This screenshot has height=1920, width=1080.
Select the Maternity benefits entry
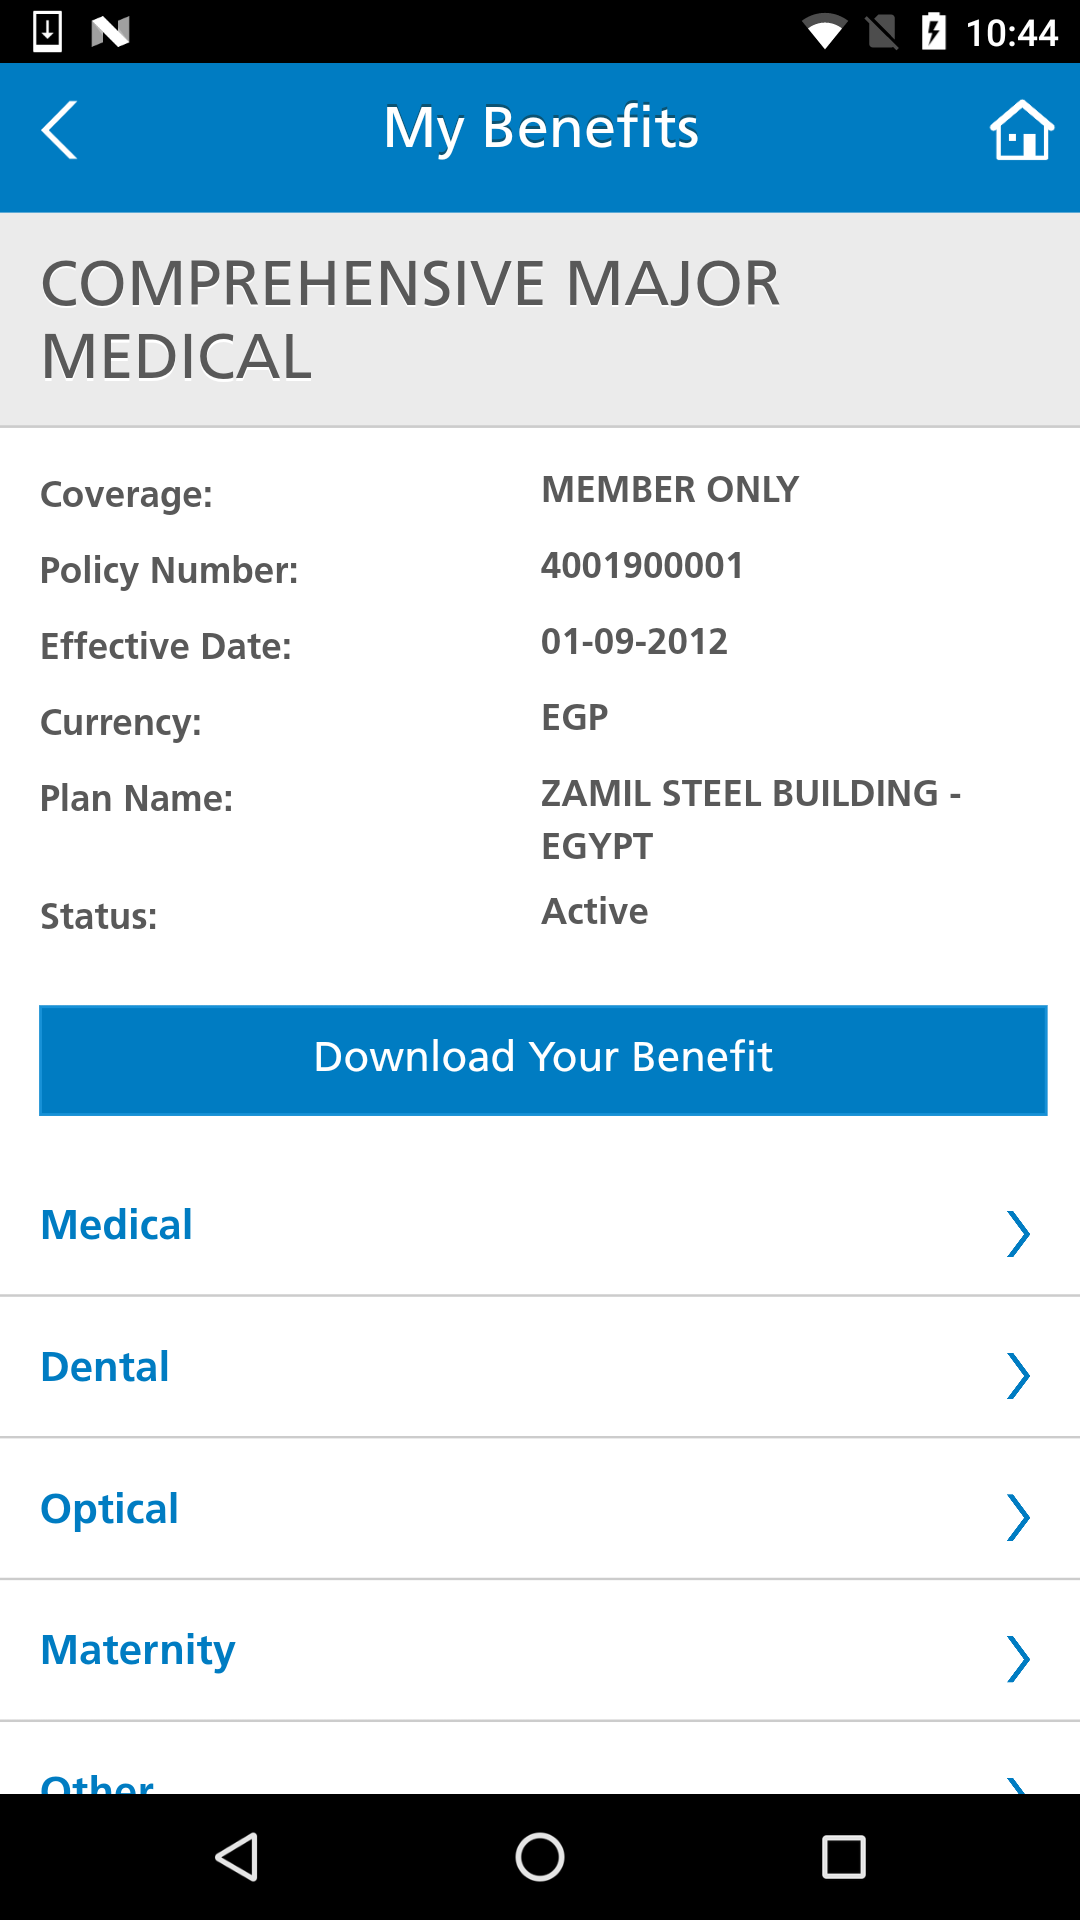click(540, 1652)
